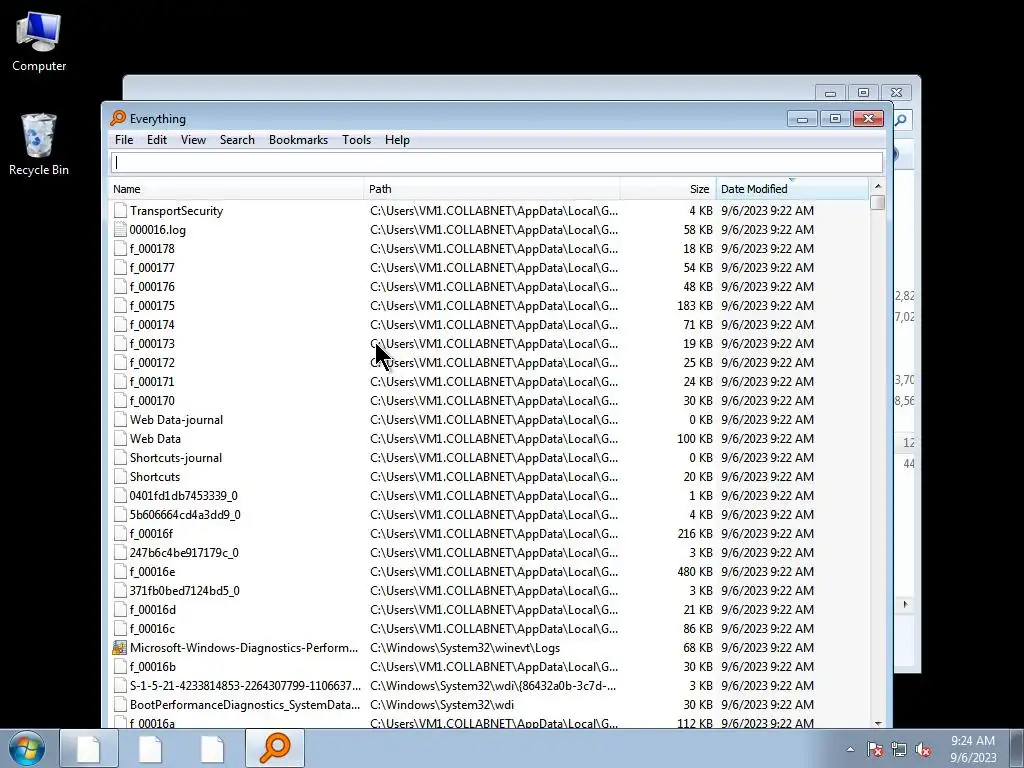The image size is (1024, 768).
Task: Click the muted volume tray icon
Action: [x=923, y=749]
